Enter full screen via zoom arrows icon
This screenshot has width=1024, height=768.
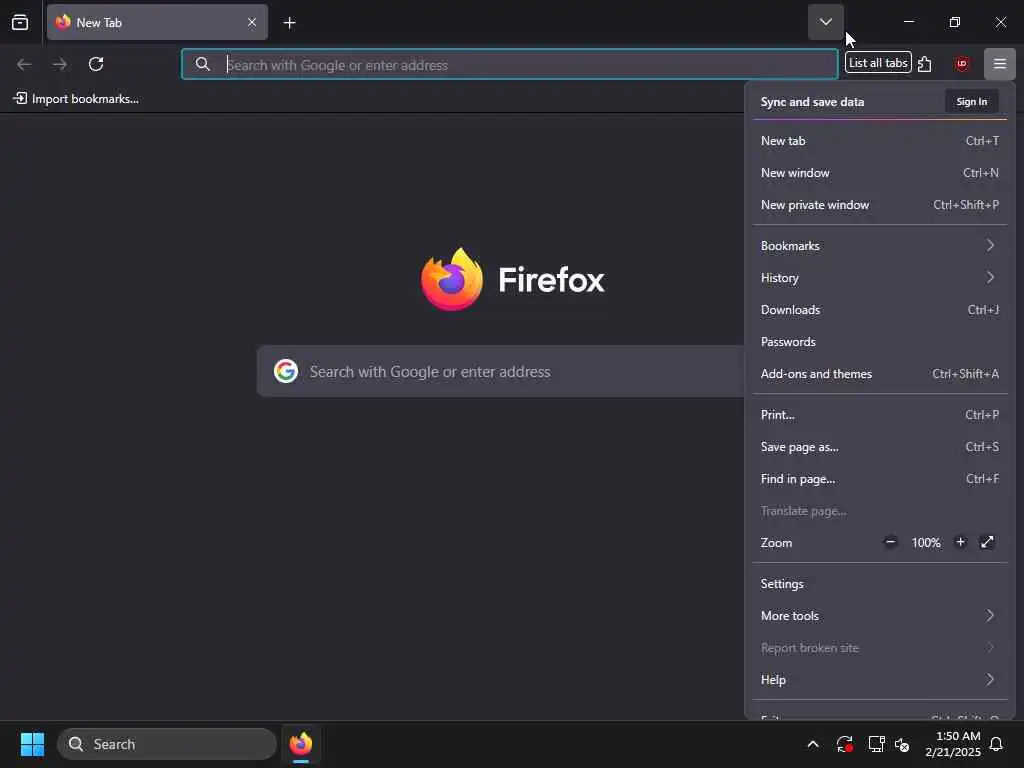click(987, 542)
